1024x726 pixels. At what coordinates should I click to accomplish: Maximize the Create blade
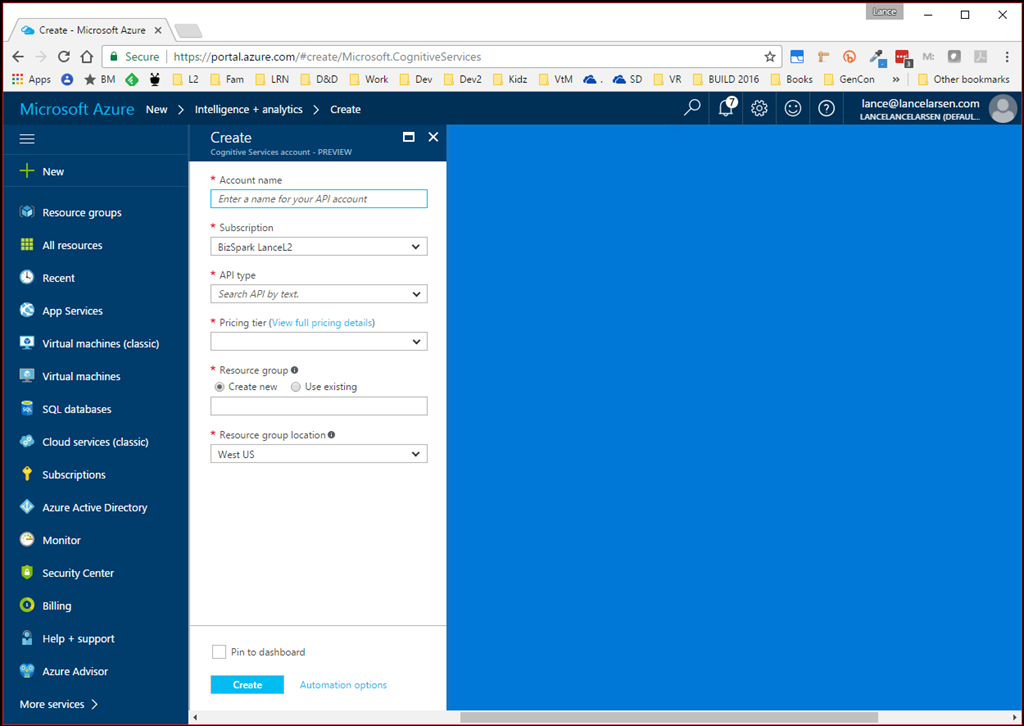(x=409, y=137)
